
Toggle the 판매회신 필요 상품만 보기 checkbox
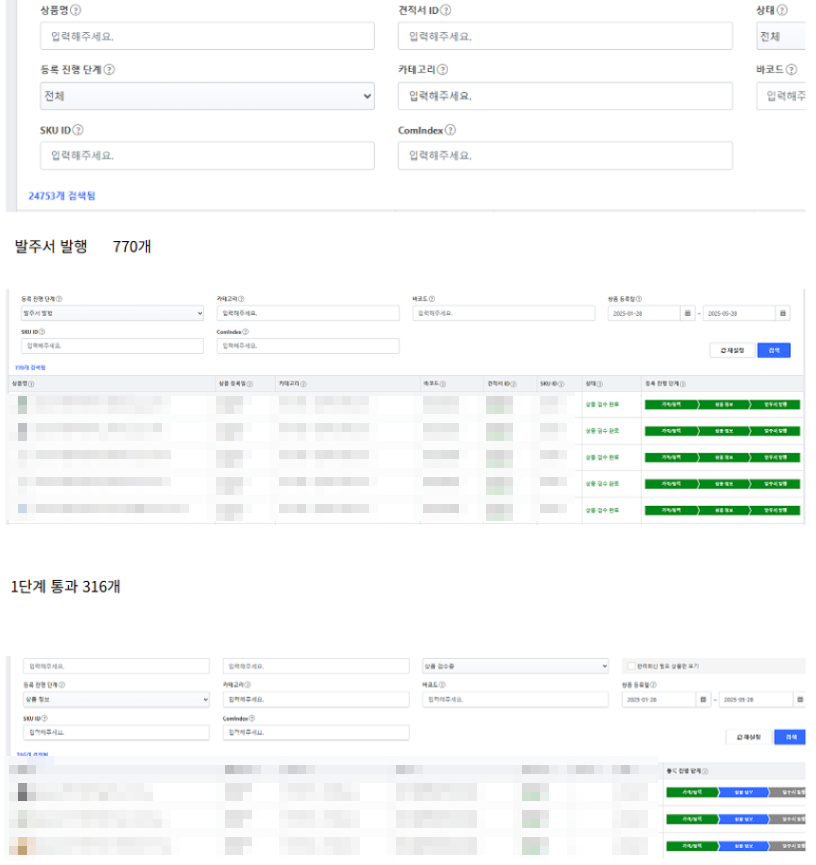(x=629, y=666)
